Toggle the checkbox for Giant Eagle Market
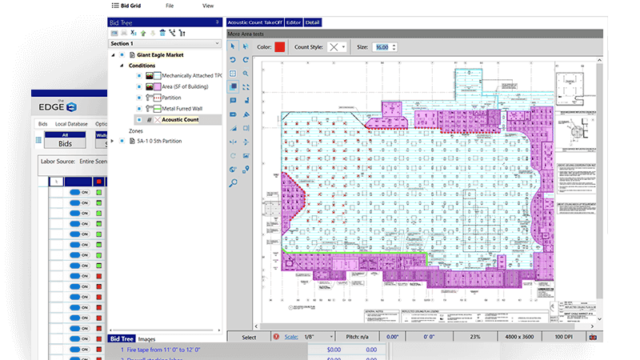The height and width of the screenshot is (360, 640). pyautogui.click(x=122, y=55)
